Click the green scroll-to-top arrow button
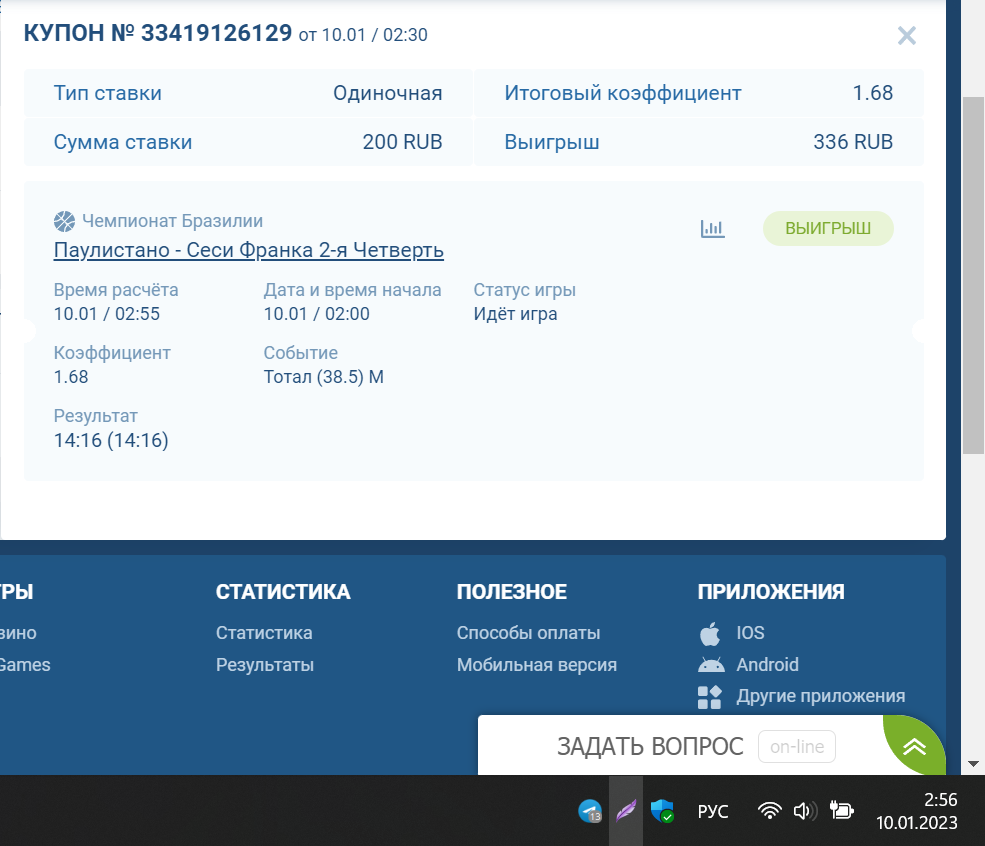 coord(915,746)
